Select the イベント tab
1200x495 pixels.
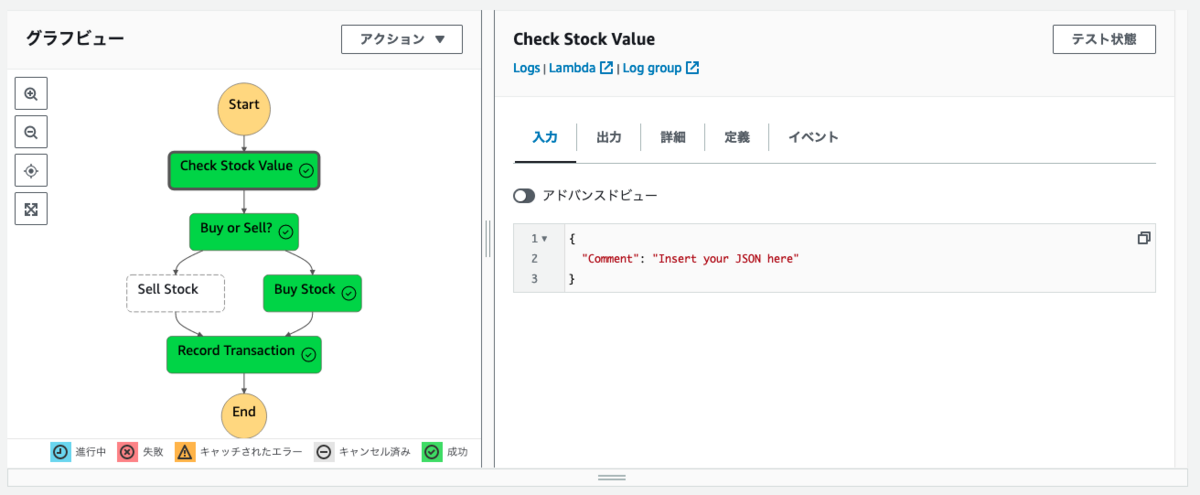tap(813, 137)
